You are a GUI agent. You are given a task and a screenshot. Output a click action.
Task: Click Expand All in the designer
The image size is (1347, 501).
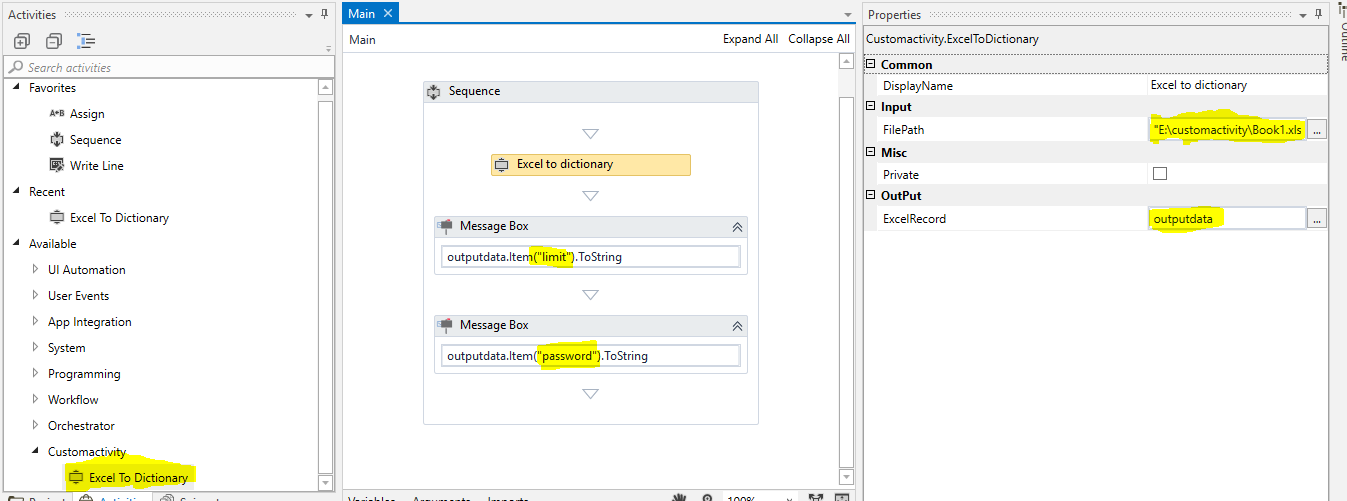tap(750, 39)
